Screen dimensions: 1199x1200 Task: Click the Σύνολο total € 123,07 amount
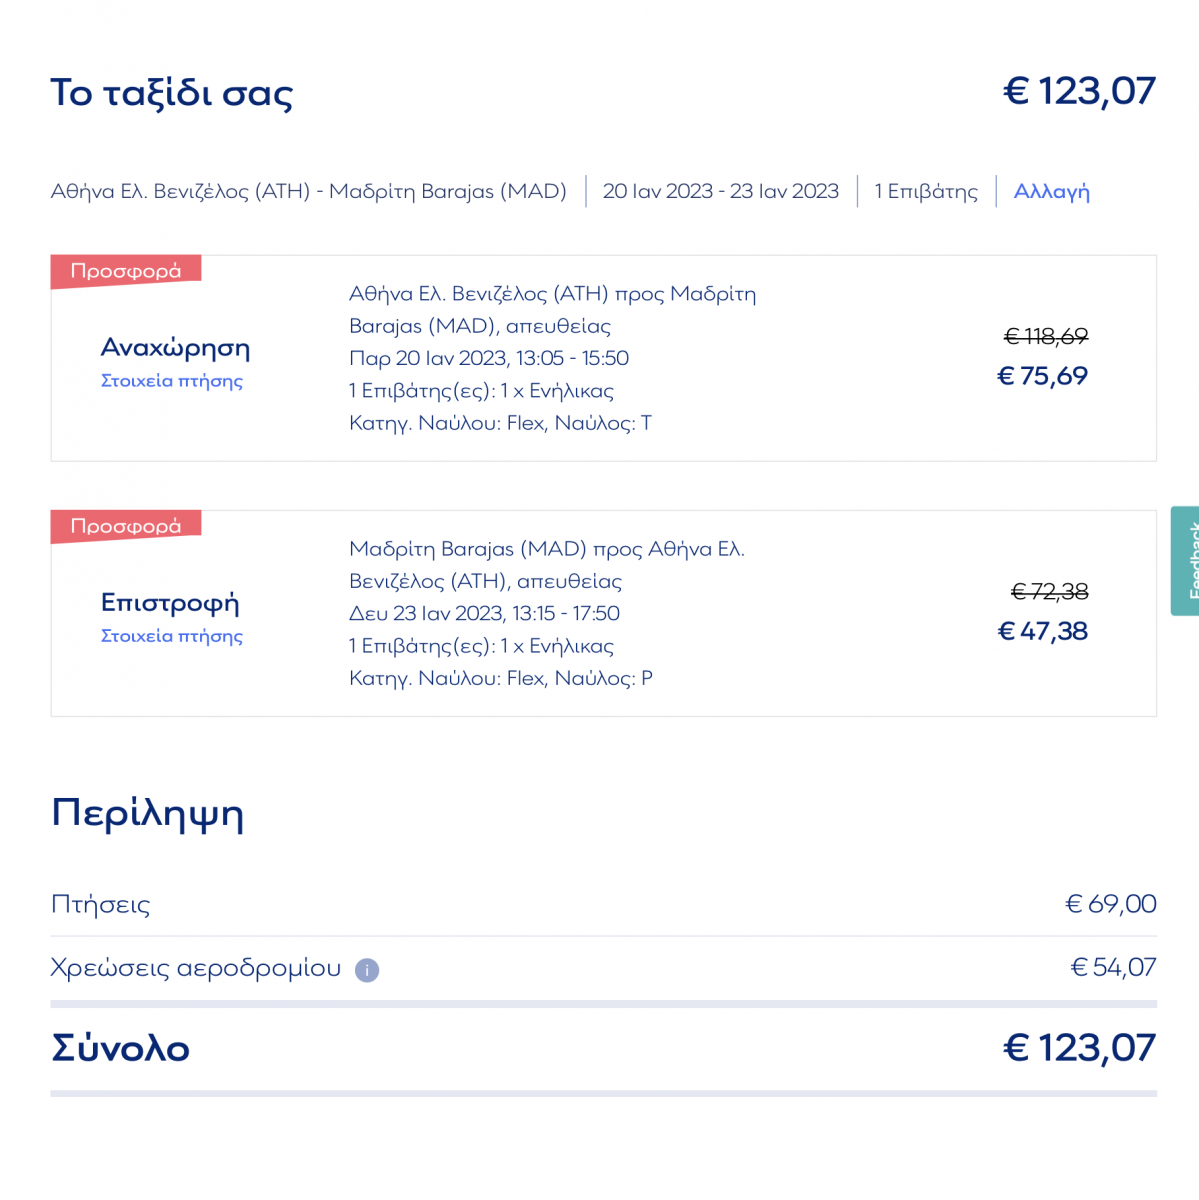pos(1079,1048)
